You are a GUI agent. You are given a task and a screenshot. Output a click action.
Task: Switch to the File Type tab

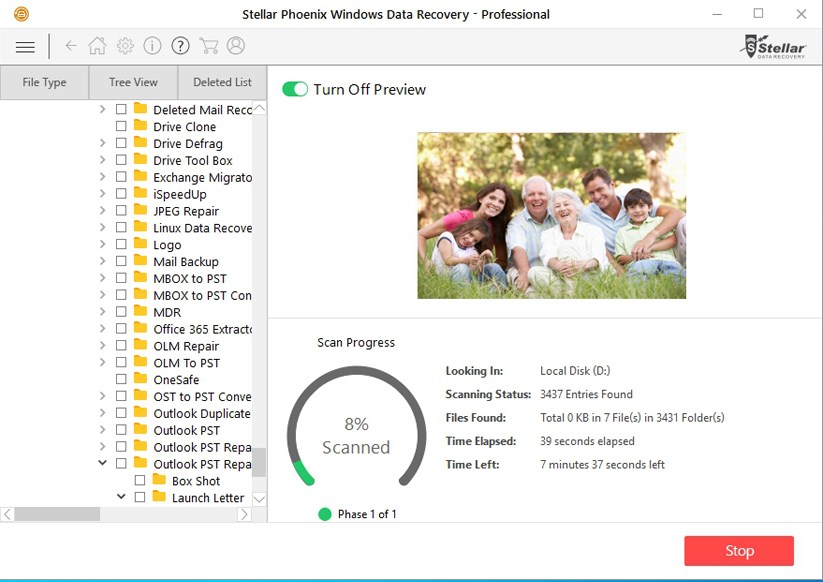[x=45, y=82]
